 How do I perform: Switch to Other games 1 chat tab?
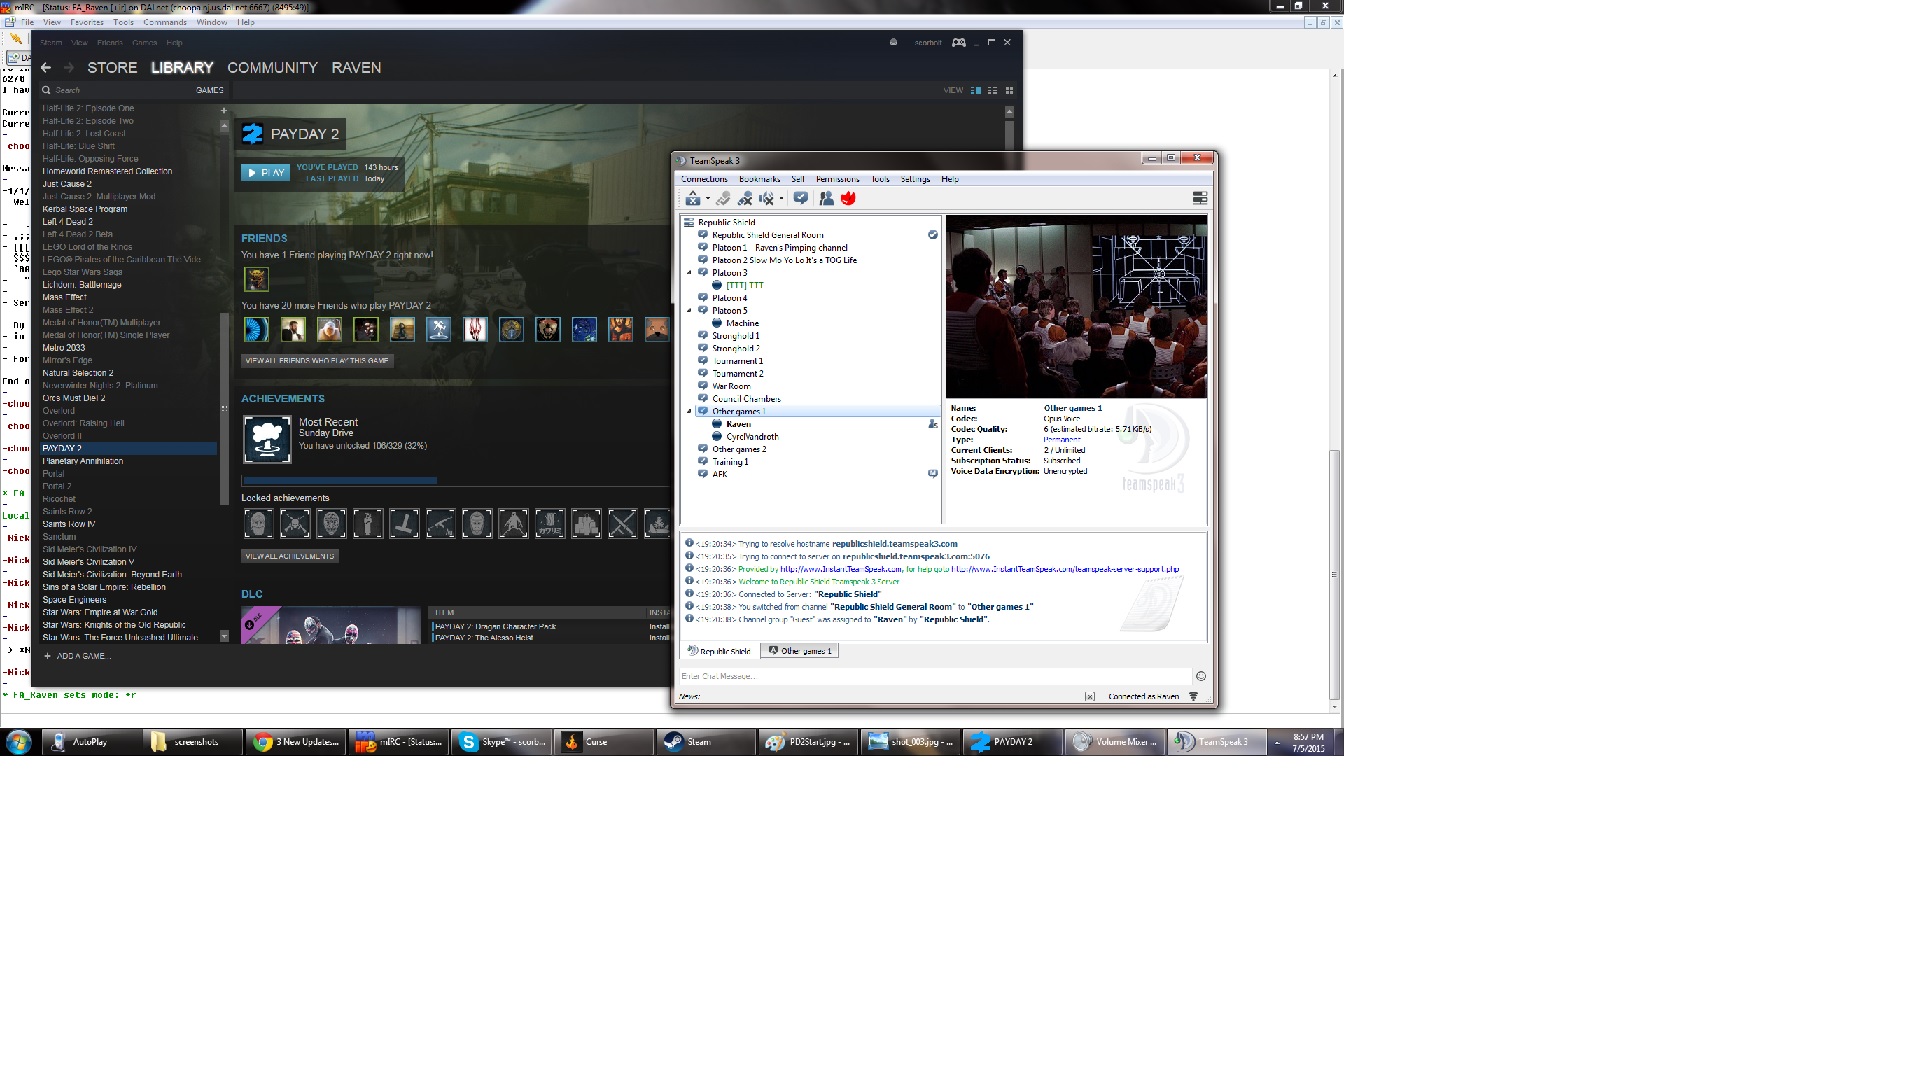[799, 651]
